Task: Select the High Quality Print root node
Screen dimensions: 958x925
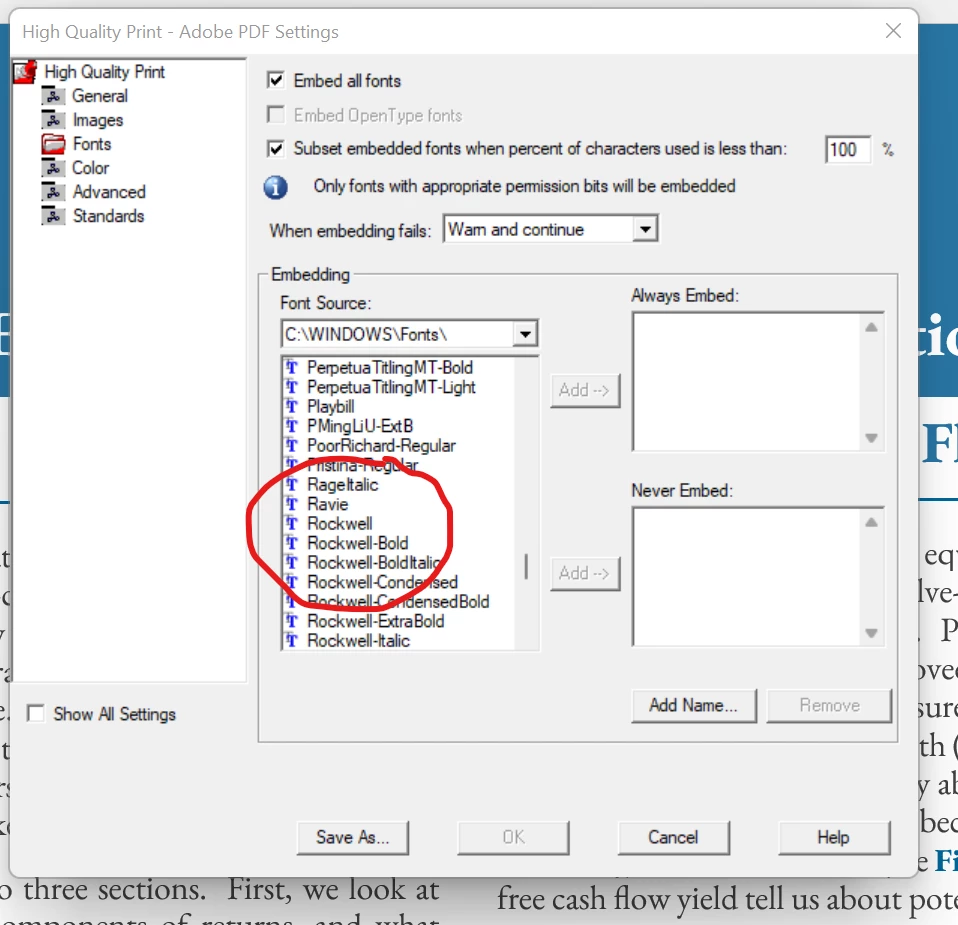Action: pyautogui.click(x=104, y=72)
